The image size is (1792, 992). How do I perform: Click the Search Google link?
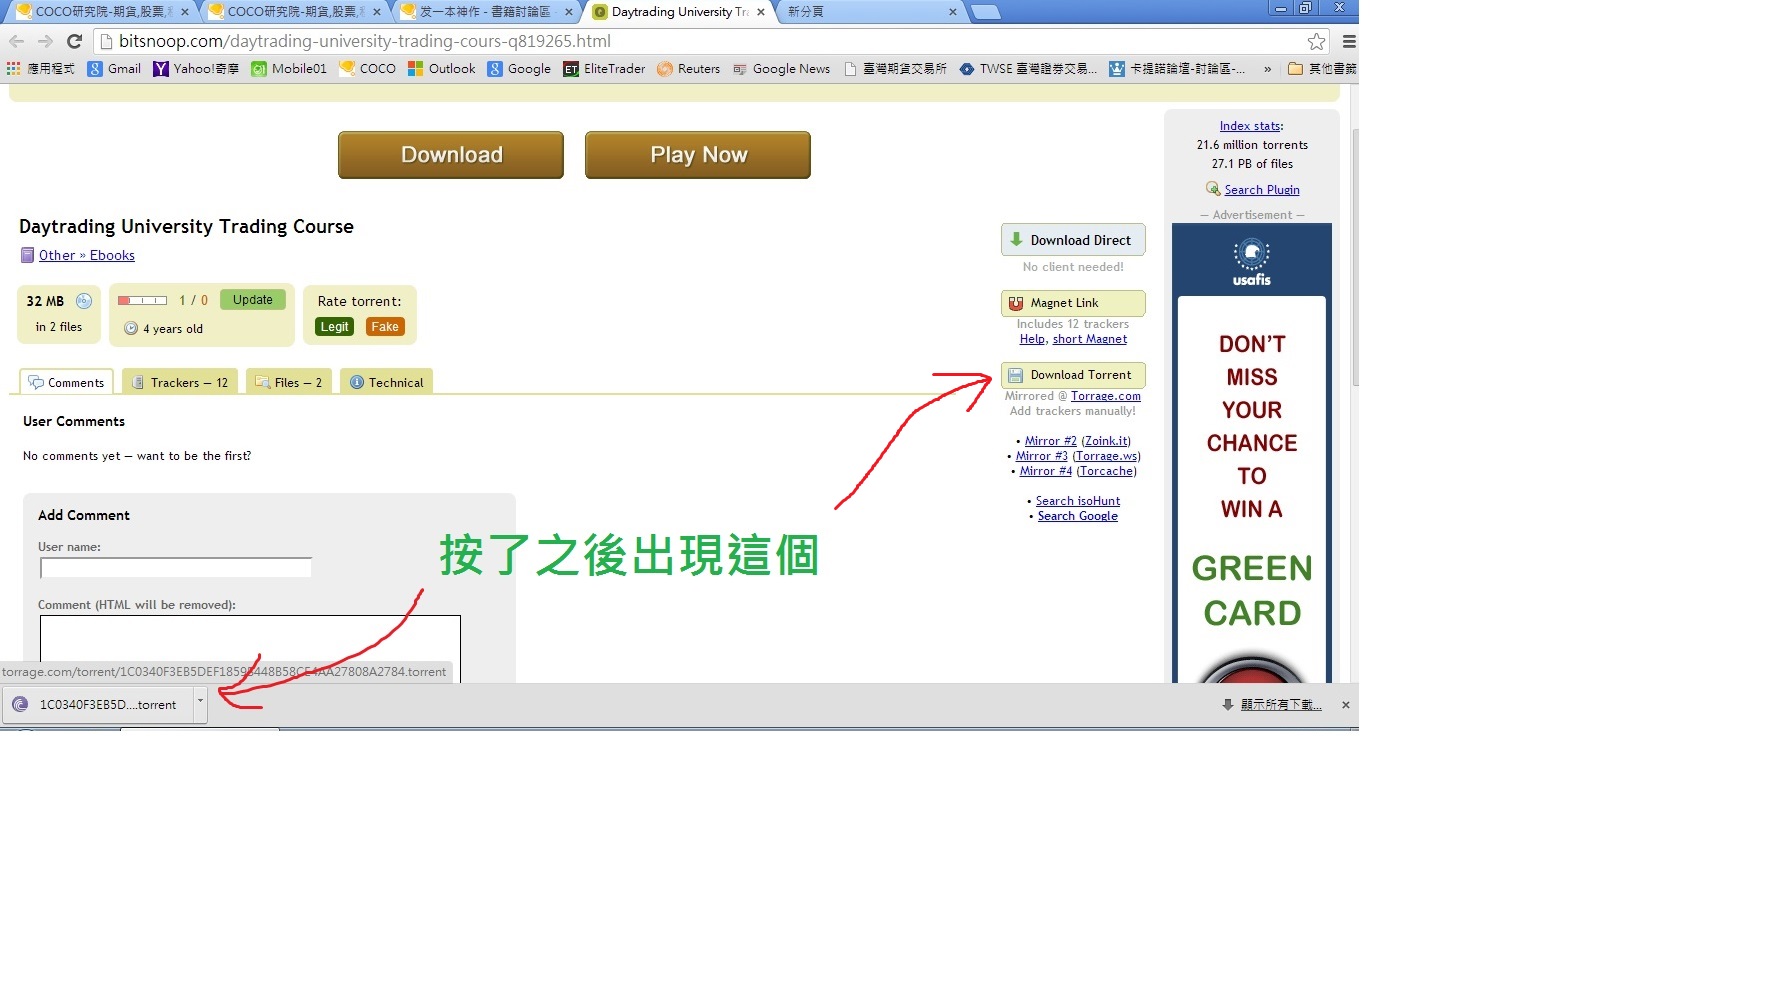click(x=1078, y=516)
